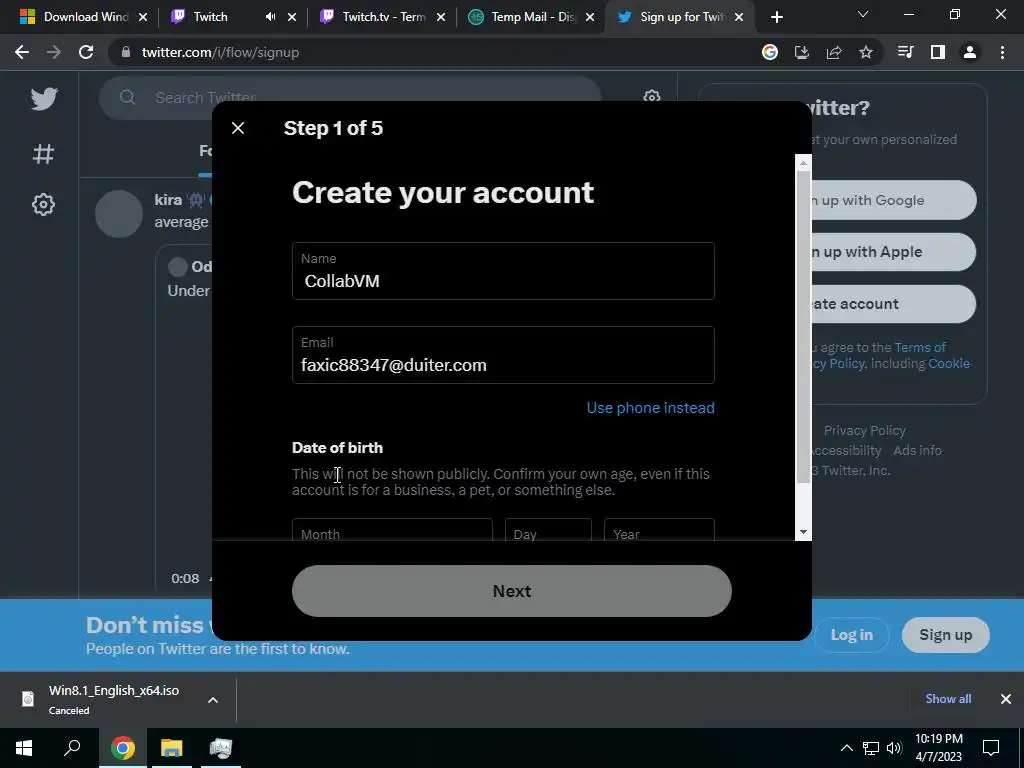Viewport: 1024px width, 768px height.
Task: Click dialog scrollbar up arrow
Action: pos(803,163)
